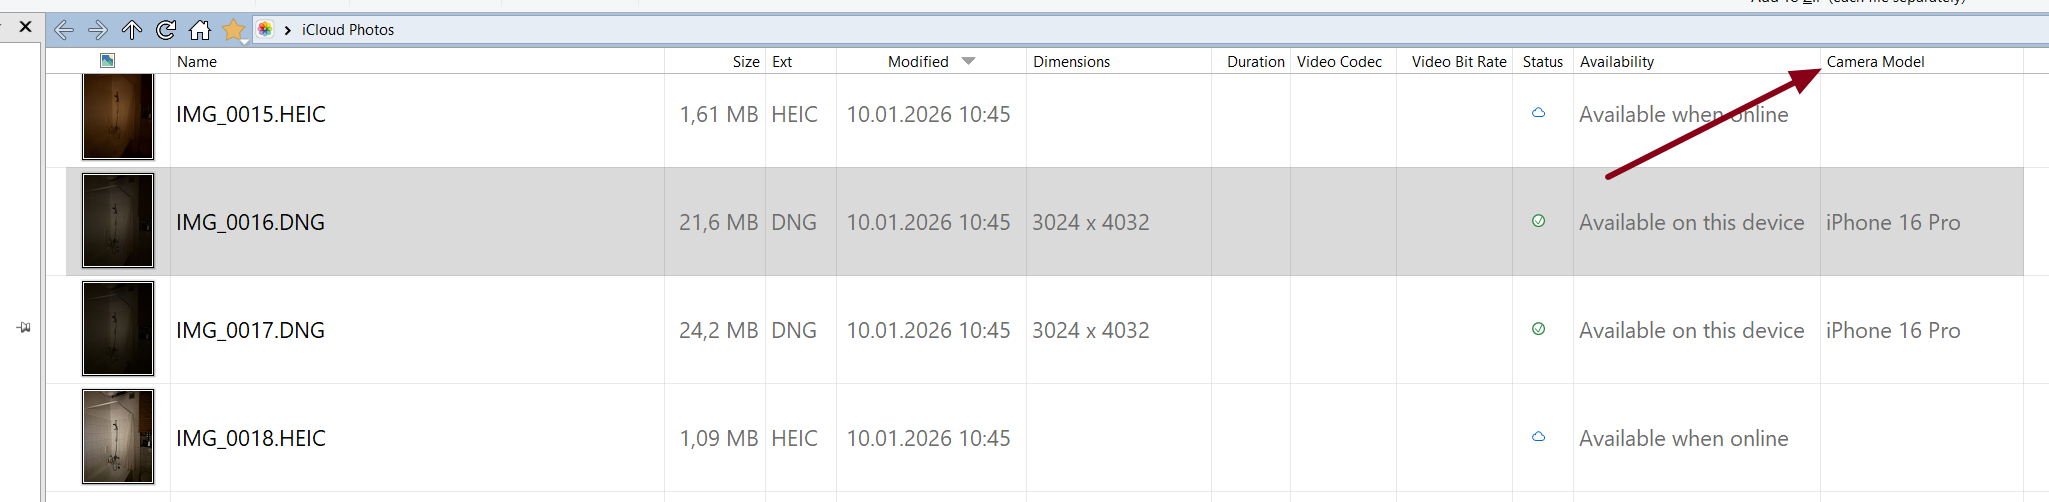This screenshot has height=502, width=2049.
Task: Click the iCloud Photos address bar path
Action: 348,30
